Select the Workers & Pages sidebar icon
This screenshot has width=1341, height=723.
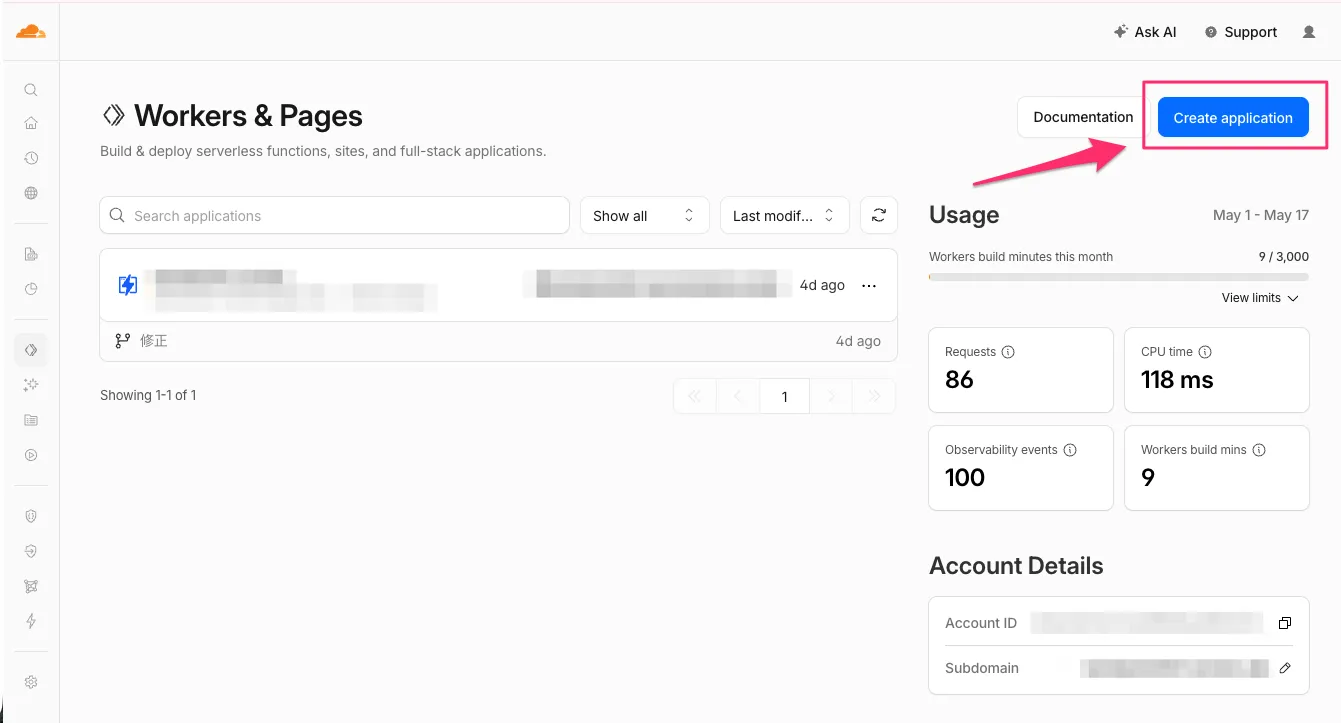click(31, 350)
